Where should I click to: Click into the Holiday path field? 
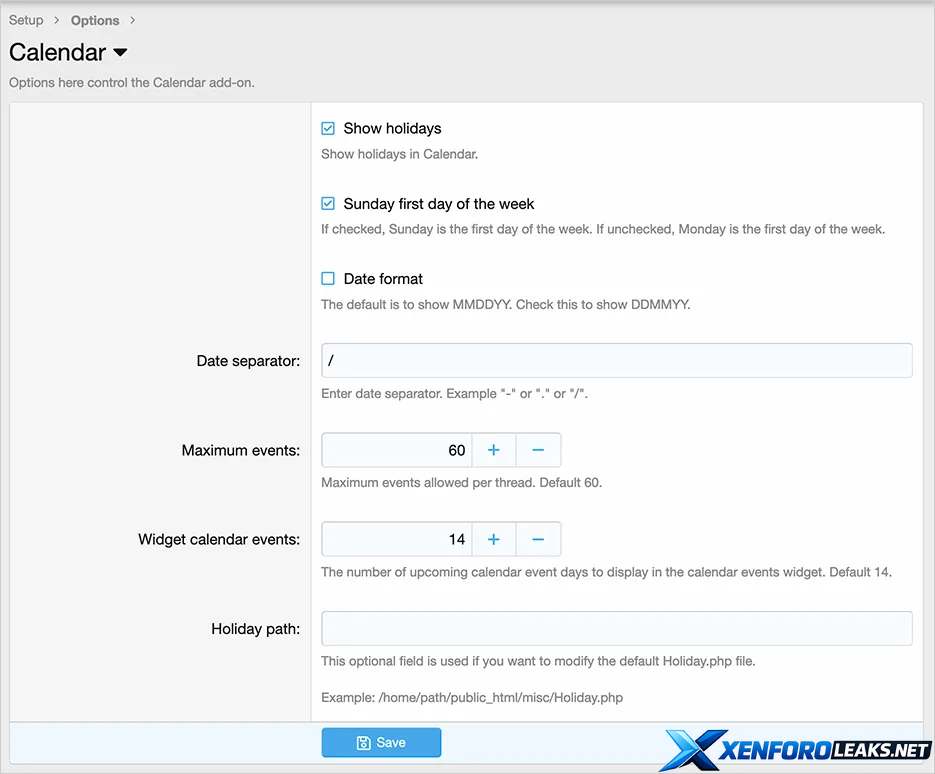(x=616, y=628)
